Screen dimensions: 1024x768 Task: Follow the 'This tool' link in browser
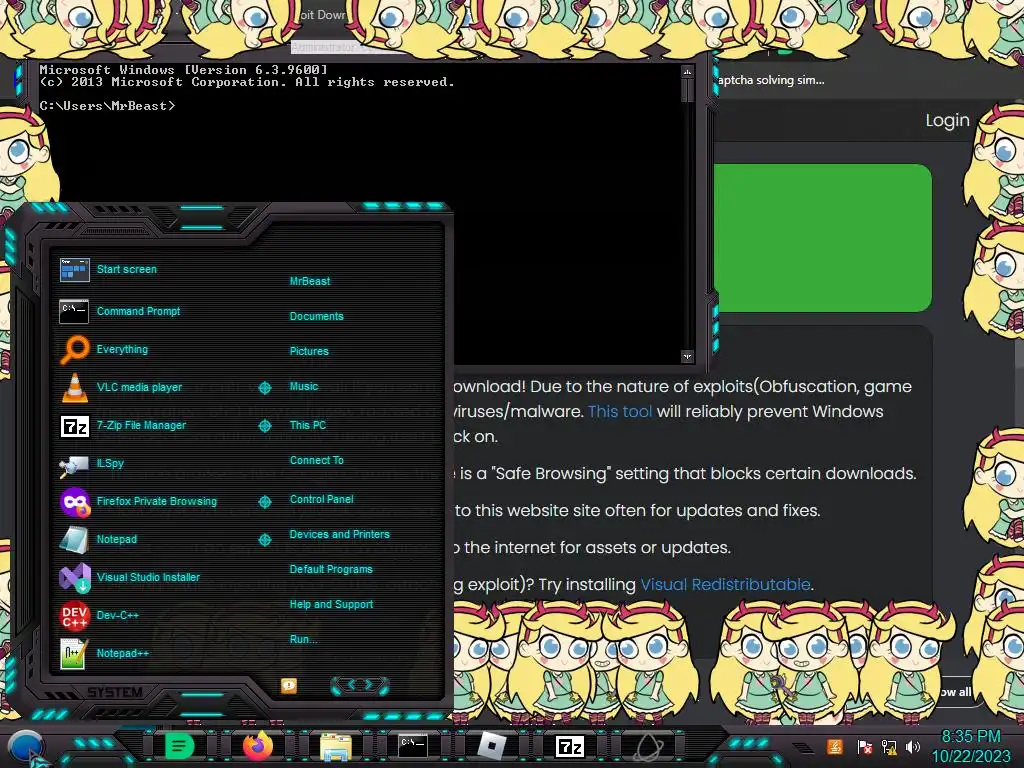(x=620, y=411)
